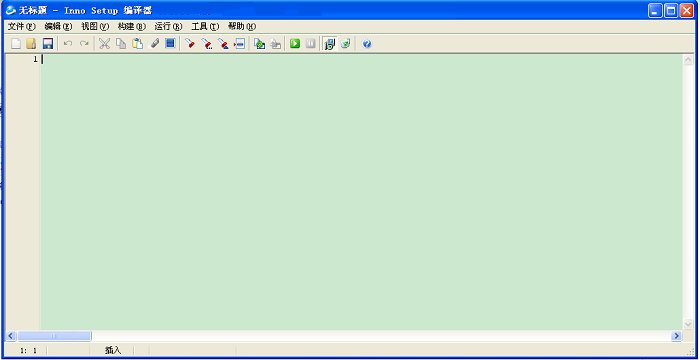Screen dimensions: 700x360
Task: Maximize the Inno Setup window
Action: (671, 11)
